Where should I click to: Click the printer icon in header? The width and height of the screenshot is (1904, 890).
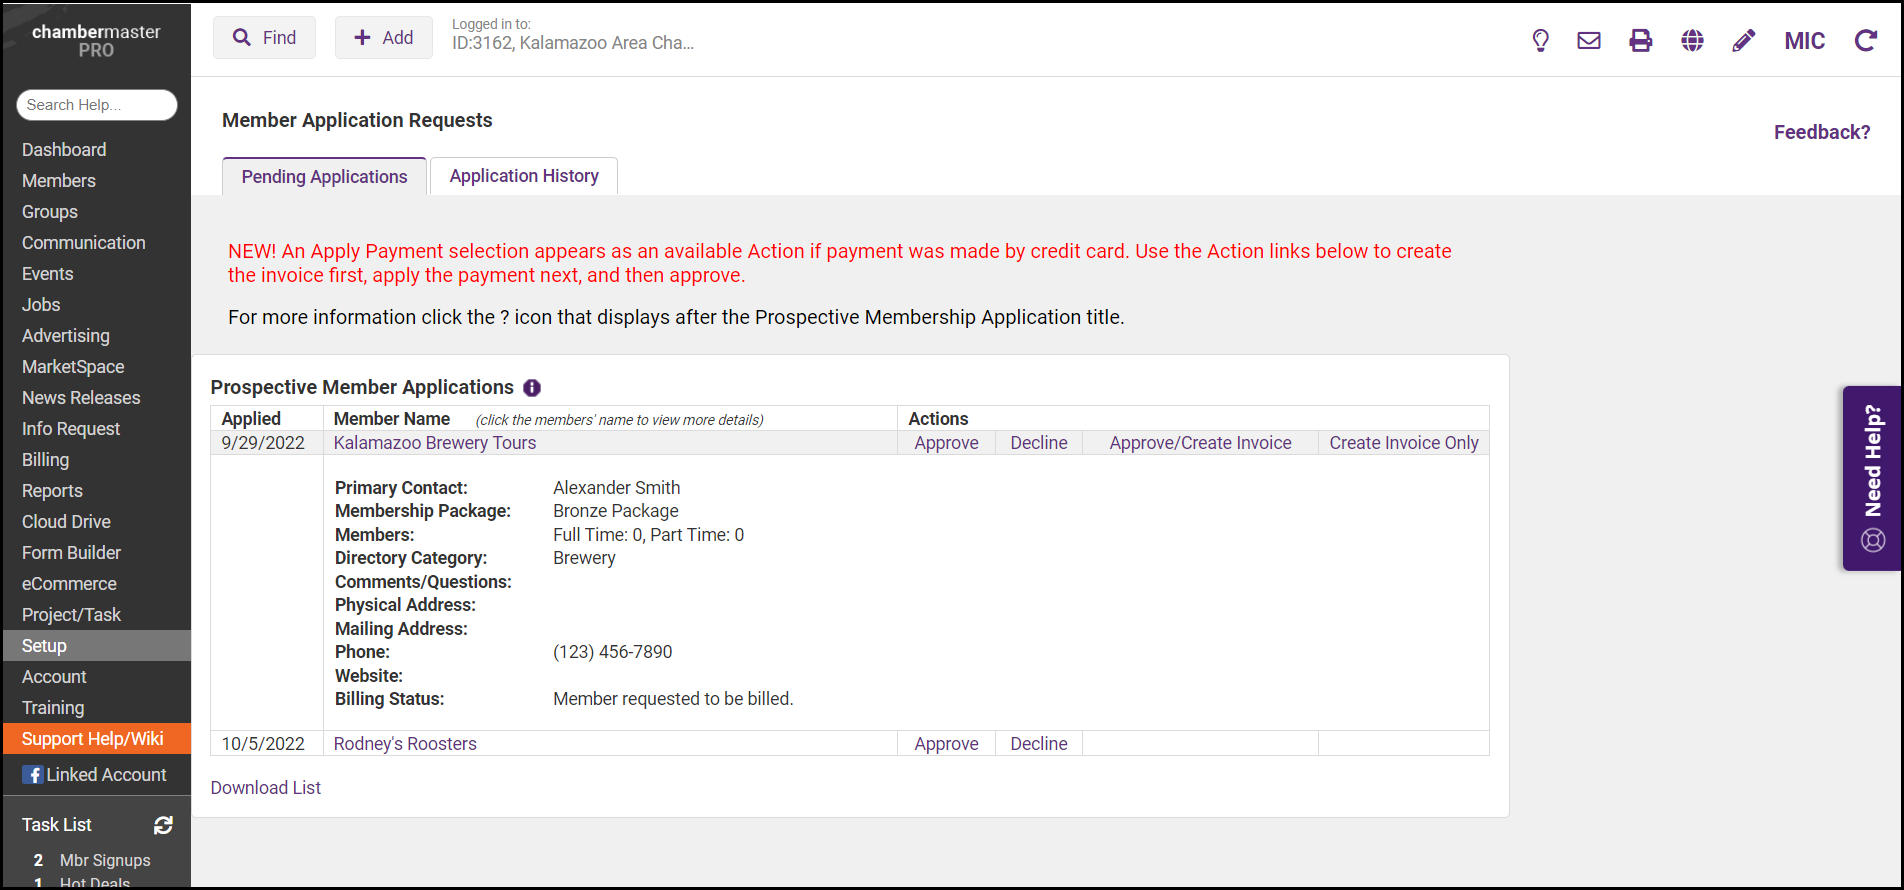coord(1641,40)
